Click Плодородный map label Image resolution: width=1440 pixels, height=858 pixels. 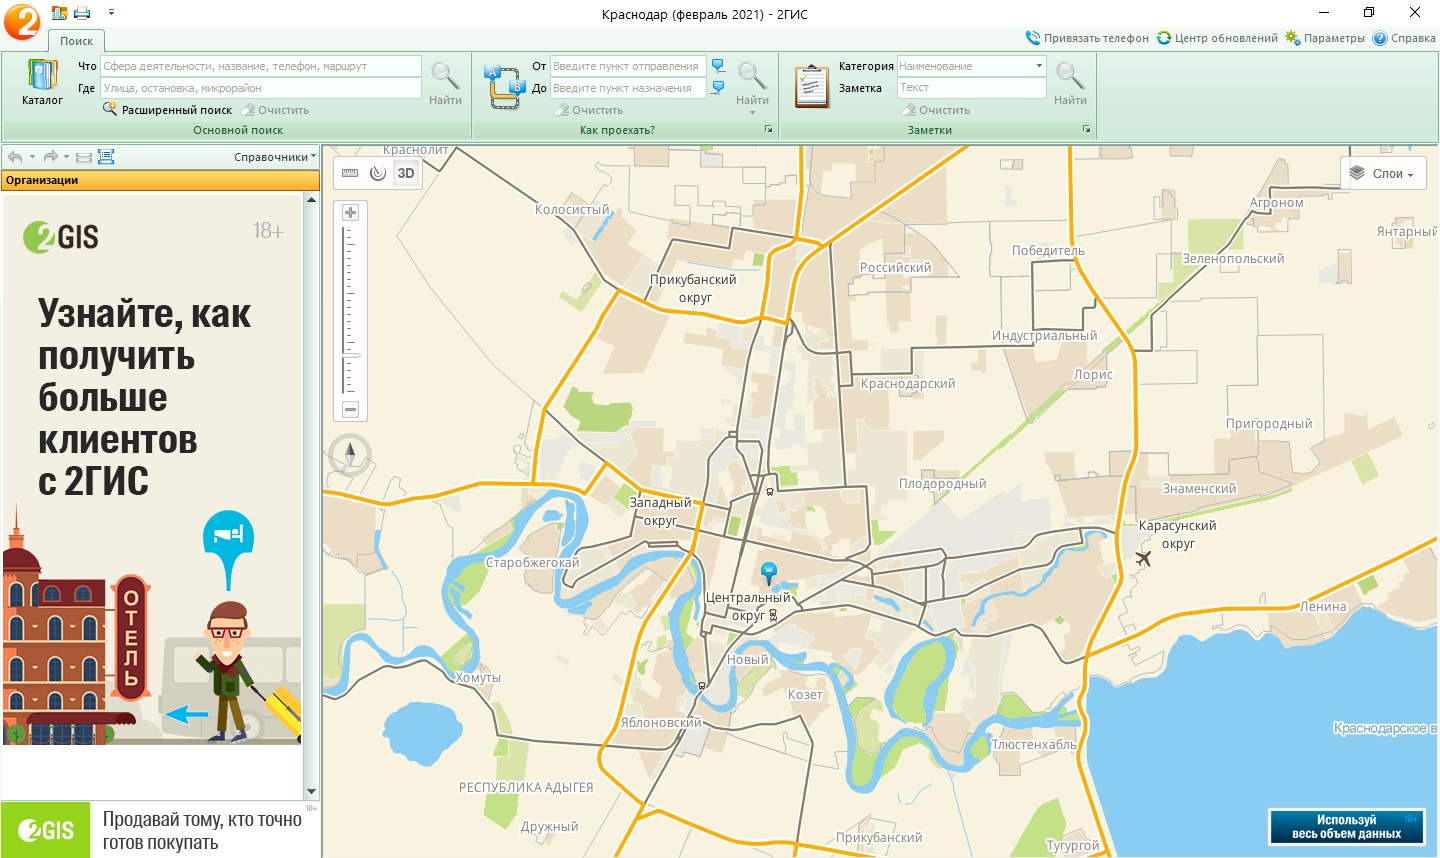pos(942,483)
